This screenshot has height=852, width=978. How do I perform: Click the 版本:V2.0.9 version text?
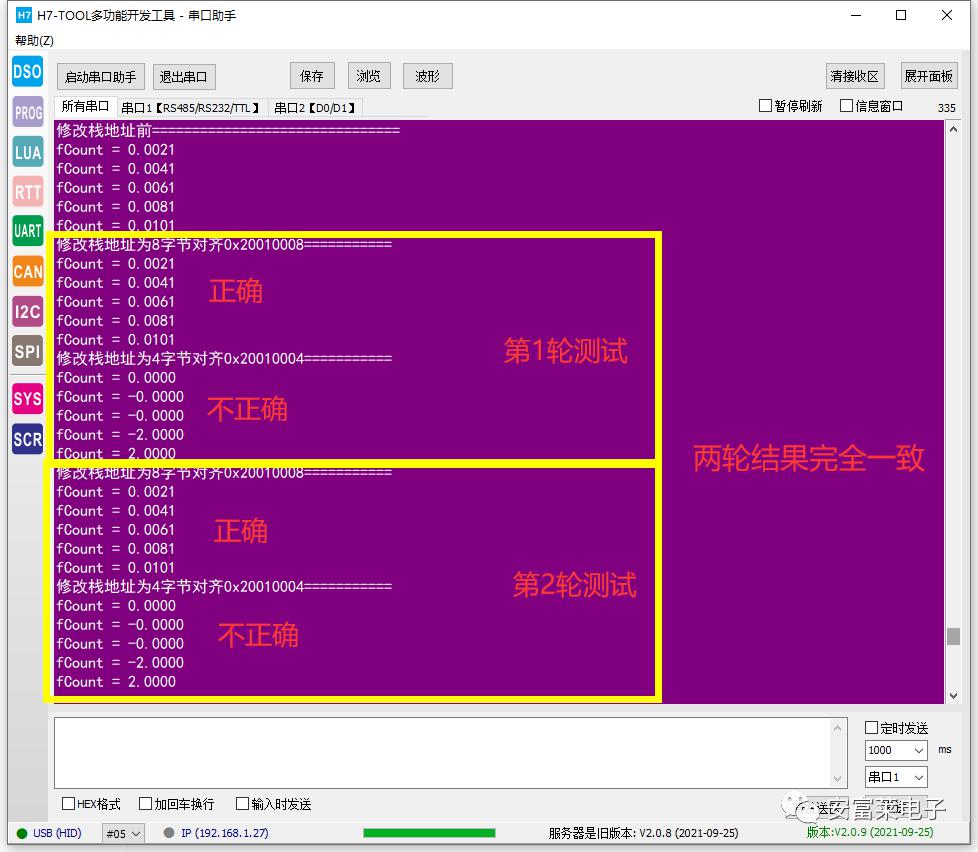click(870, 832)
